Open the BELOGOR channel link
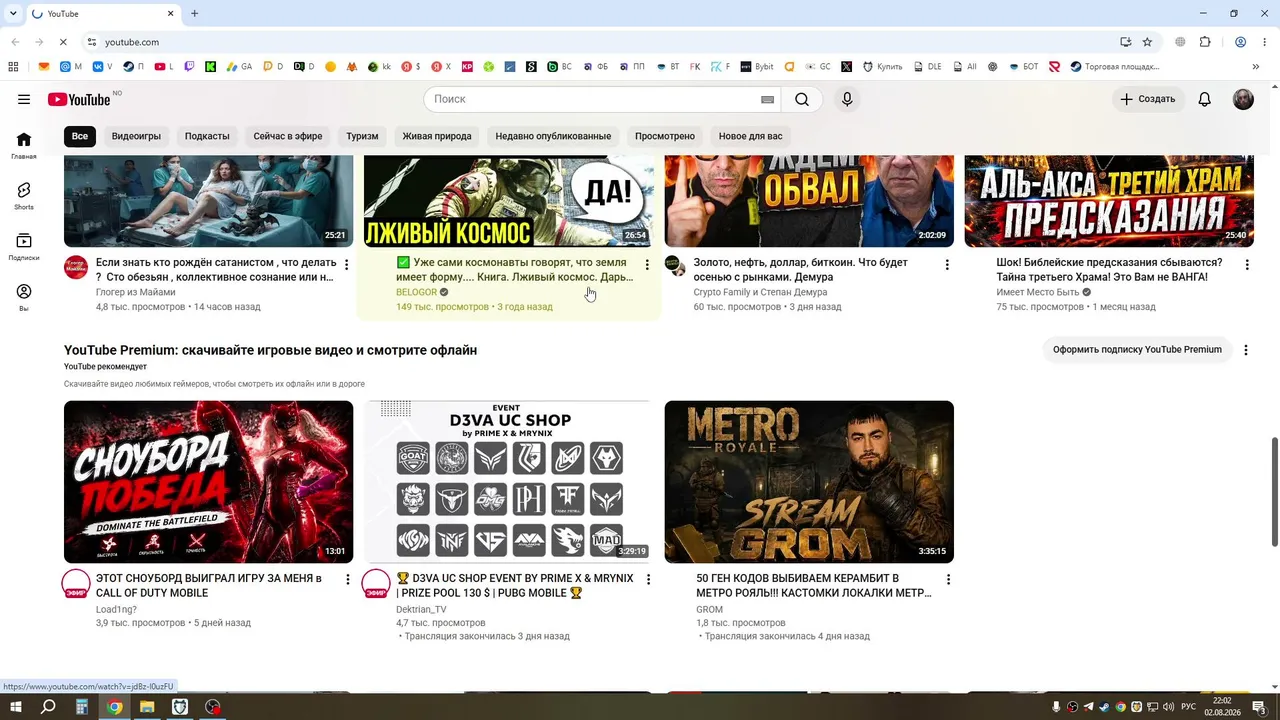This screenshot has height=720, width=1280. (x=416, y=292)
